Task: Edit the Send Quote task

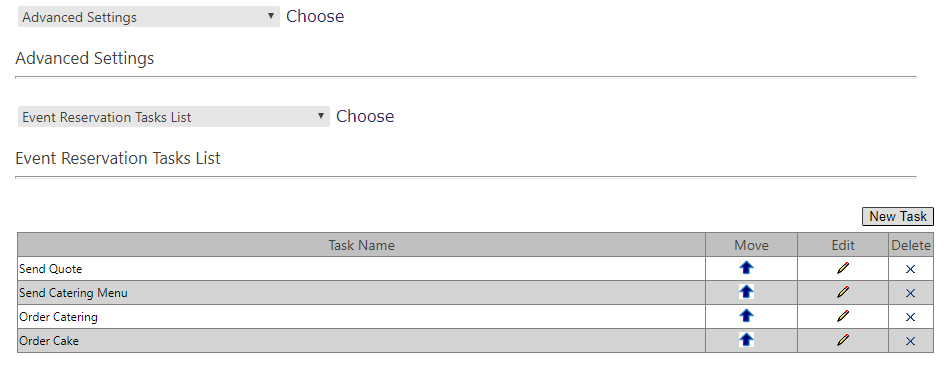Action: 842,268
